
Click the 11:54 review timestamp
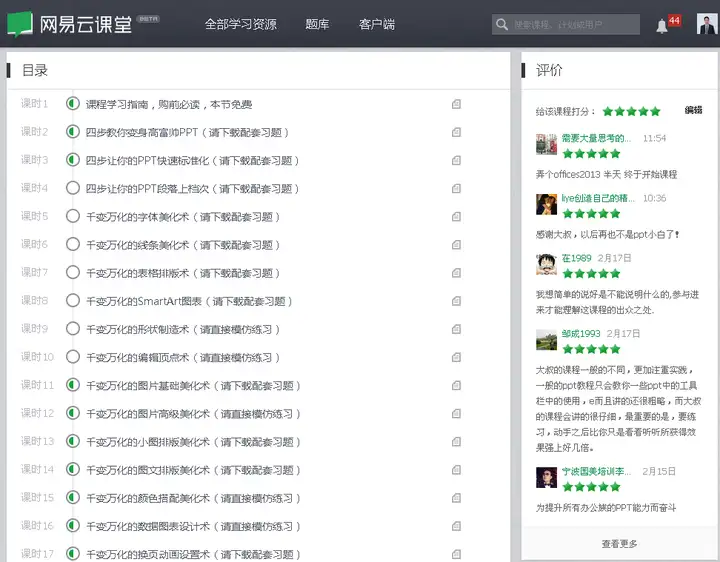(x=654, y=138)
